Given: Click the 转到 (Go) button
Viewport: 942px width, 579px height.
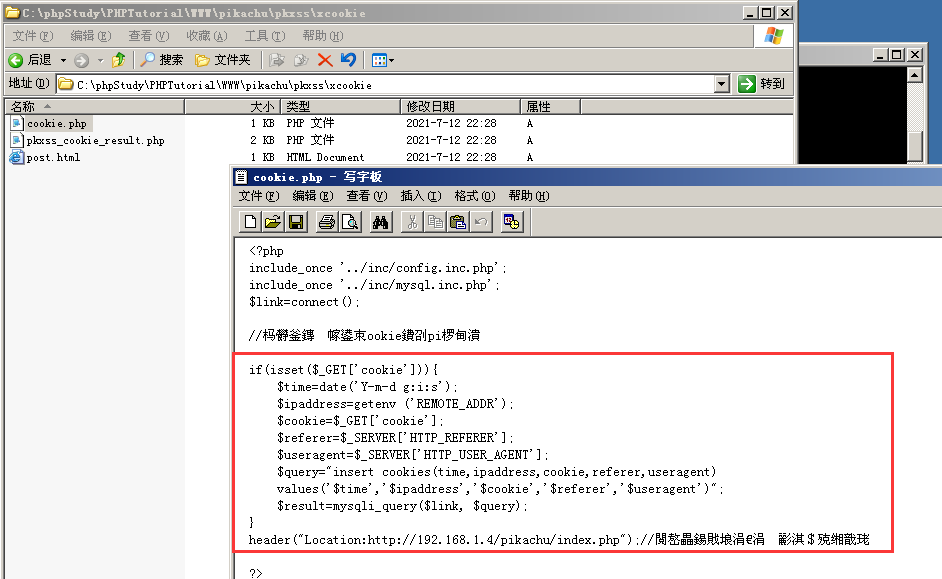Looking at the screenshot, I should tap(762, 85).
